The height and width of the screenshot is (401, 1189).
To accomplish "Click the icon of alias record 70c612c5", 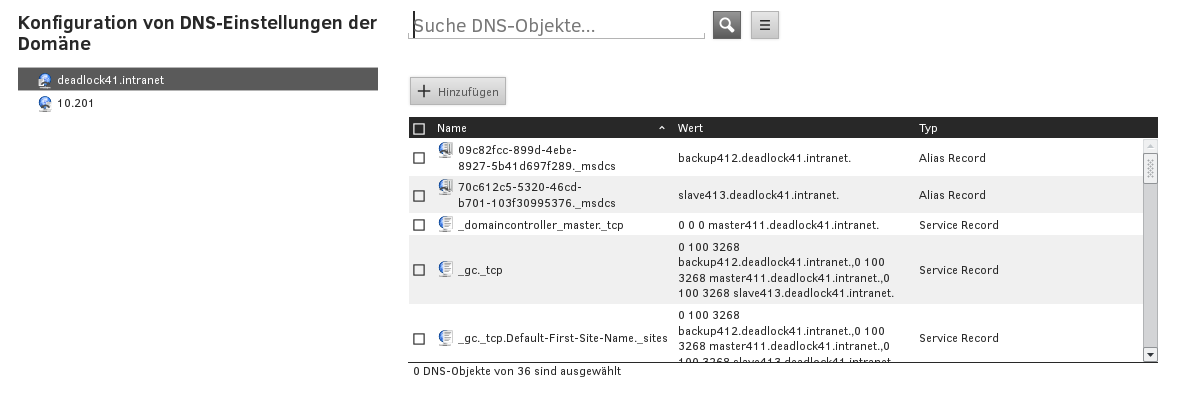I will click(x=446, y=188).
